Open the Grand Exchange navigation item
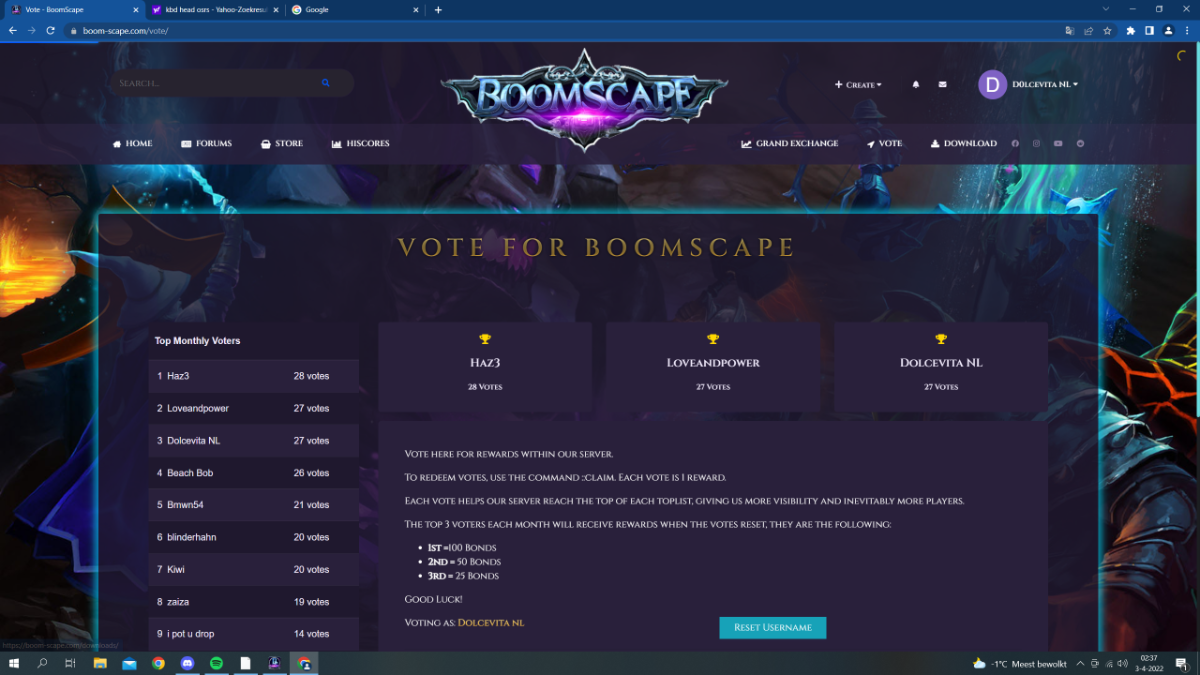1200x675 pixels. (790, 144)
